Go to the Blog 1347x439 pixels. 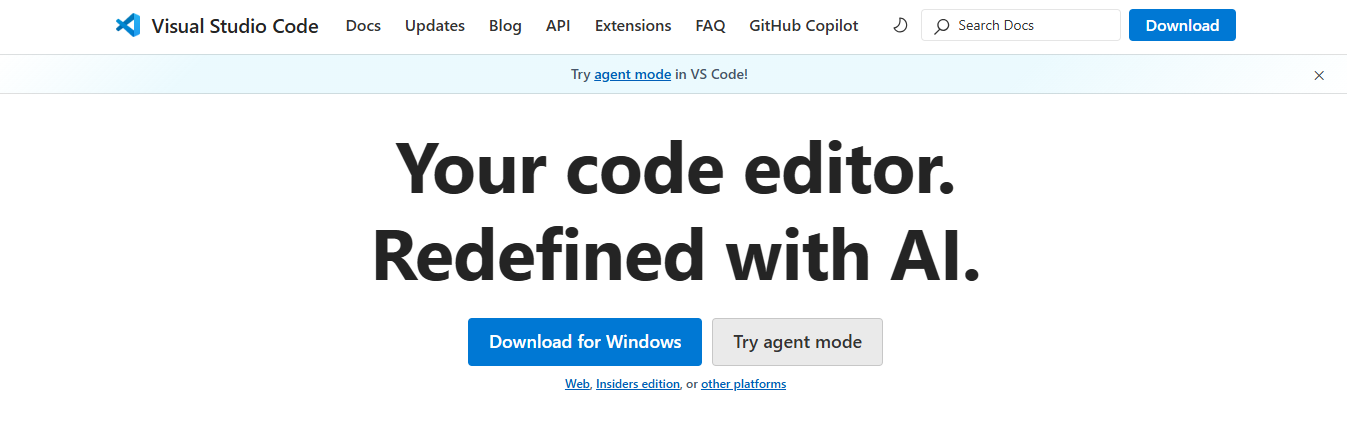505,26
